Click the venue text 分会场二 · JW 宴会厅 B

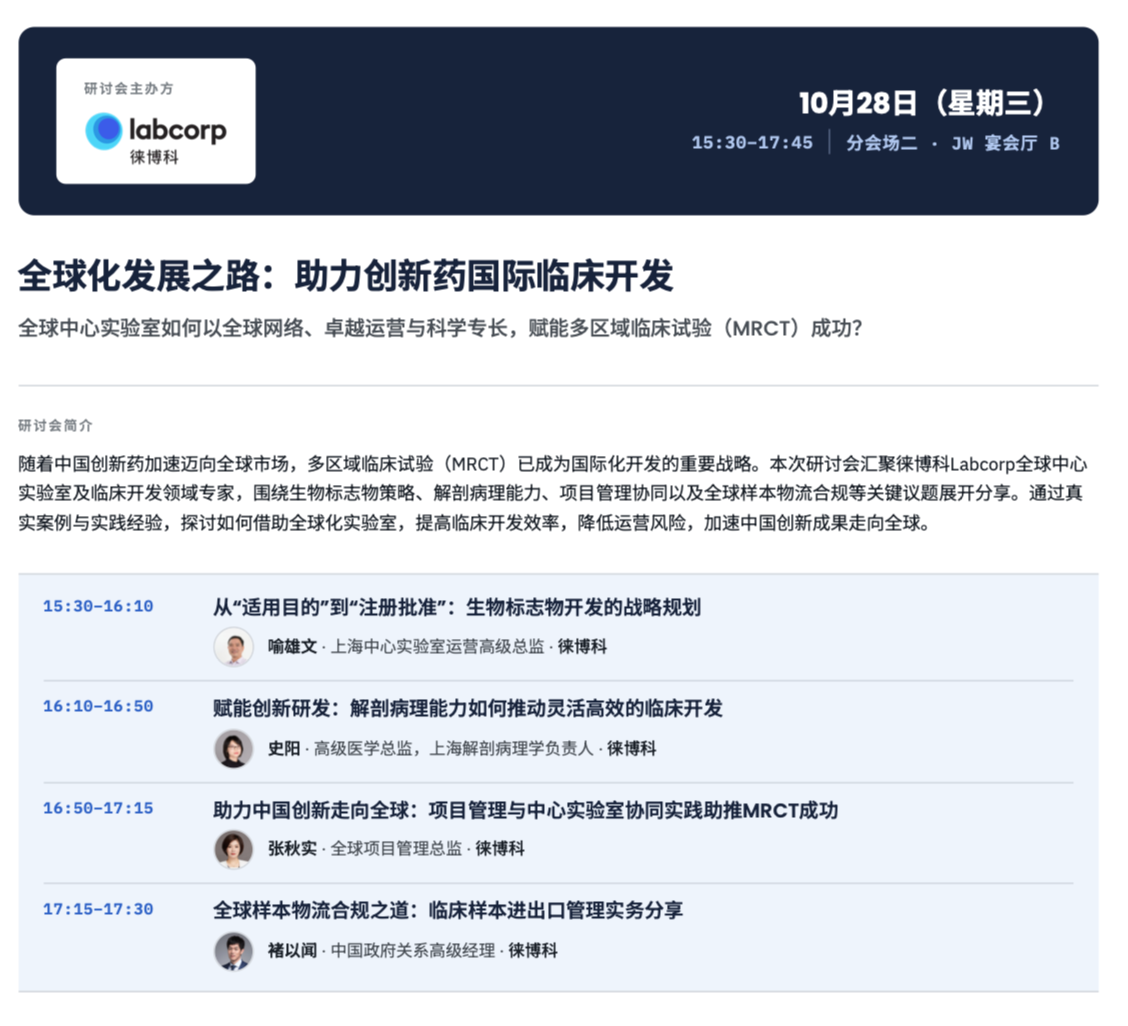coord(953,143)
